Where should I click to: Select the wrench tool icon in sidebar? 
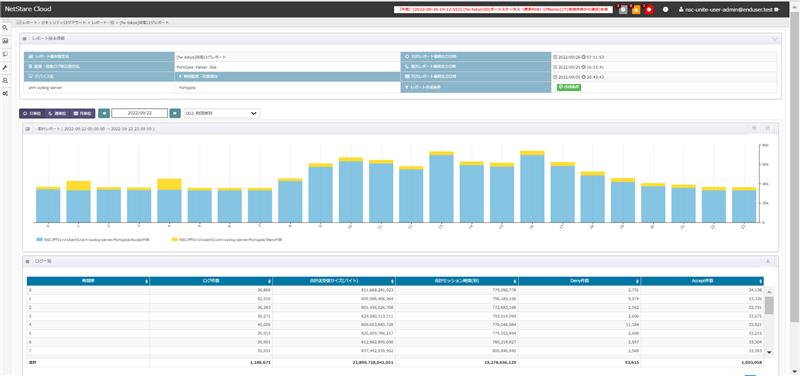point(5,67)
